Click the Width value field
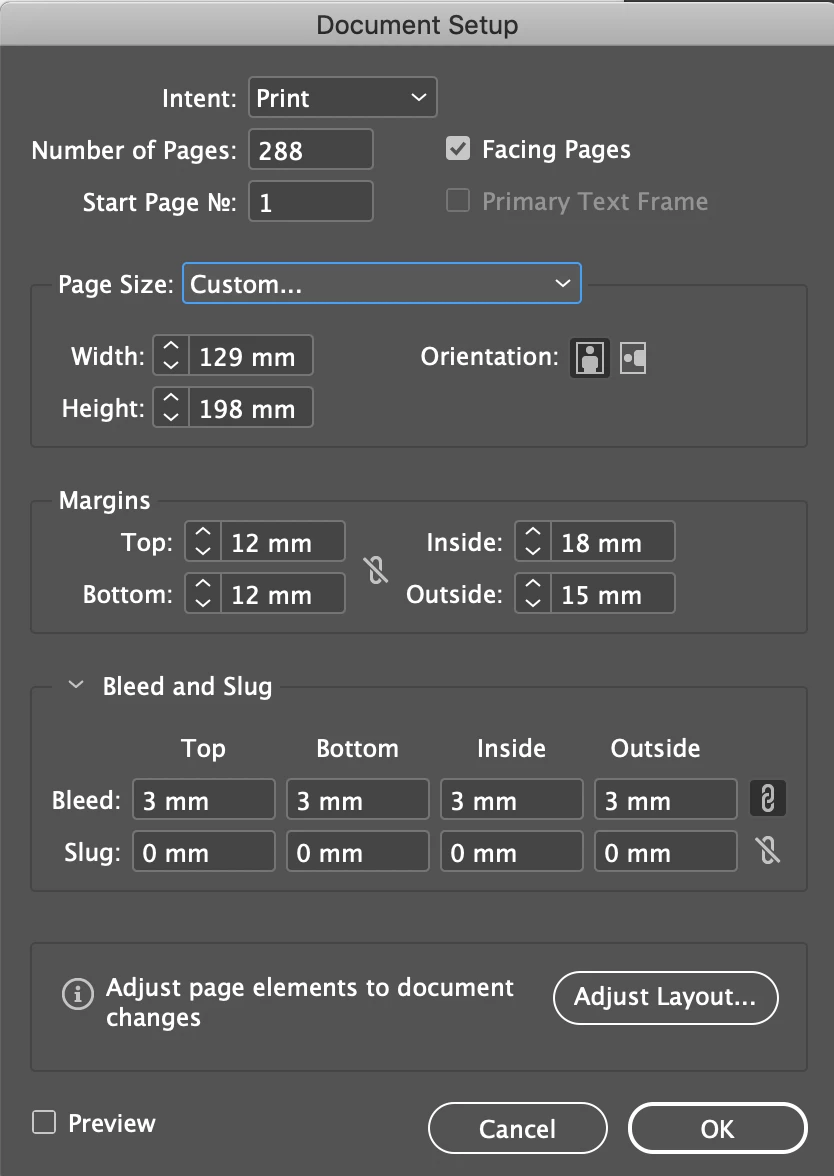This screenshot has width=834, height=1176. coord(250,355)
